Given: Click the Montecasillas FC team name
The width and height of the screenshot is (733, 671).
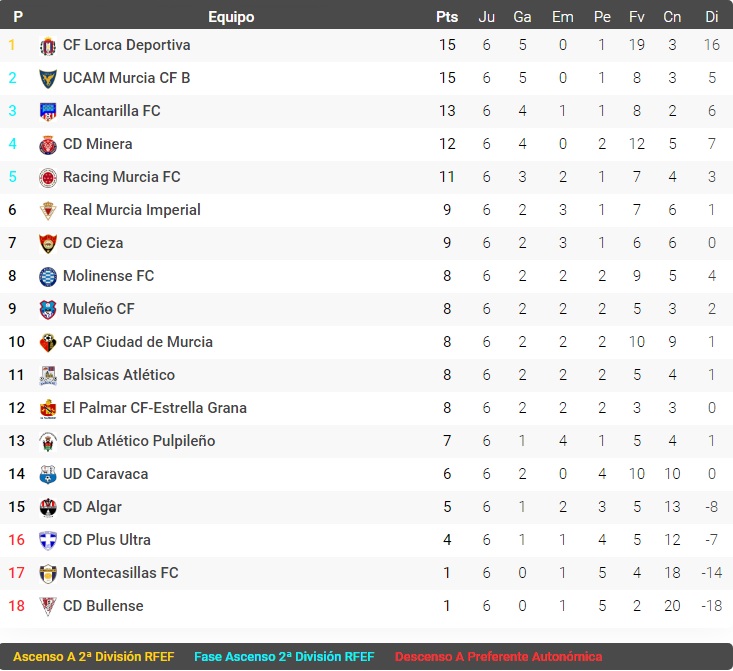Looking at the screenshot, I should click(x=120, y=573).
